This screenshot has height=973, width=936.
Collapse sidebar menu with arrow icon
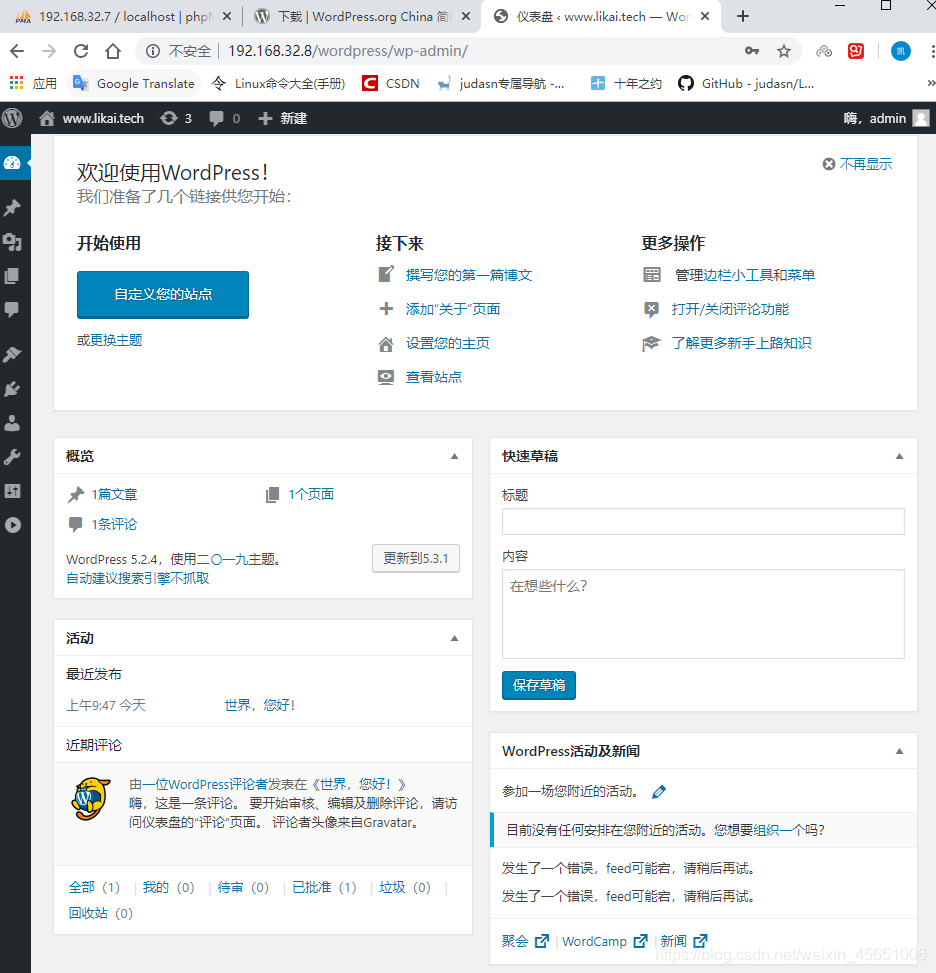click(x=12, y=525)
